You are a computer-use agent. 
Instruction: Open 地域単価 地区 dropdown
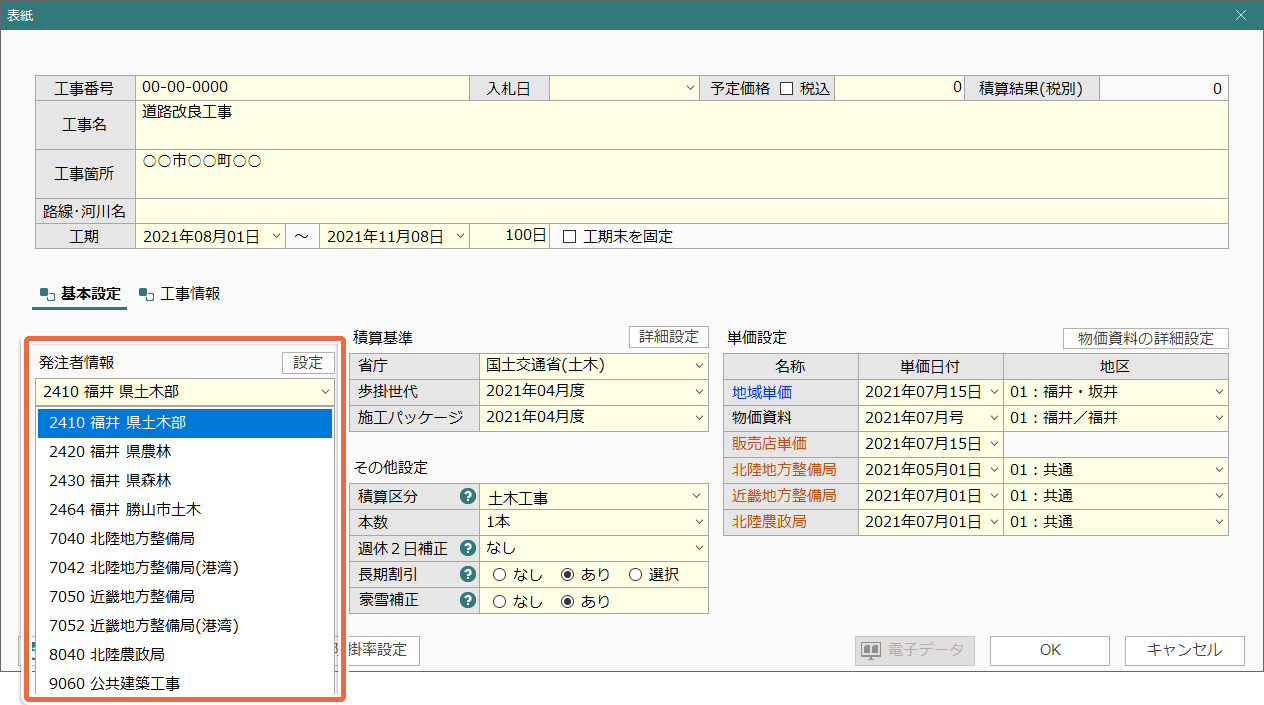tap(1219, 392)
